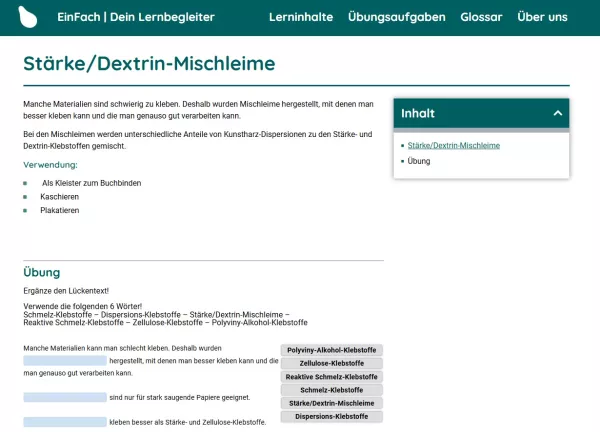Click the text 'Verwende die folgenden 6 Wörter!'
This screenshot has width=600, height=432.
83,306
